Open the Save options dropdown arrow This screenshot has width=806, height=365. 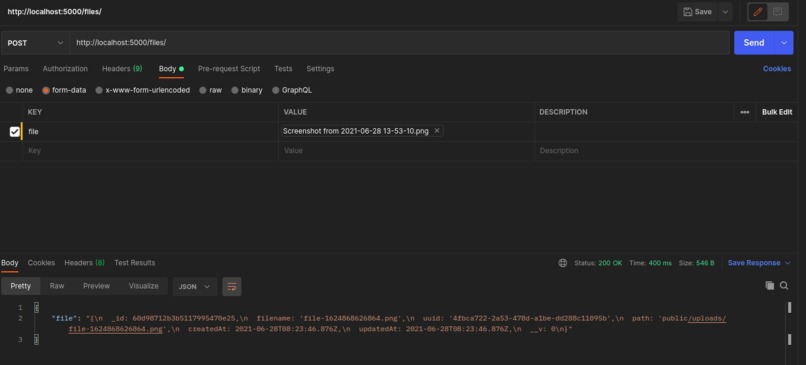(x=725, y=12)
